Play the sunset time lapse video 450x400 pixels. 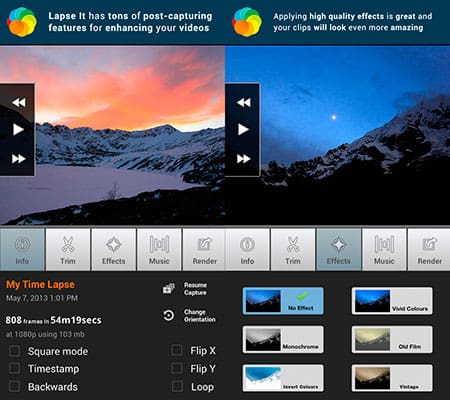(18, 129)
